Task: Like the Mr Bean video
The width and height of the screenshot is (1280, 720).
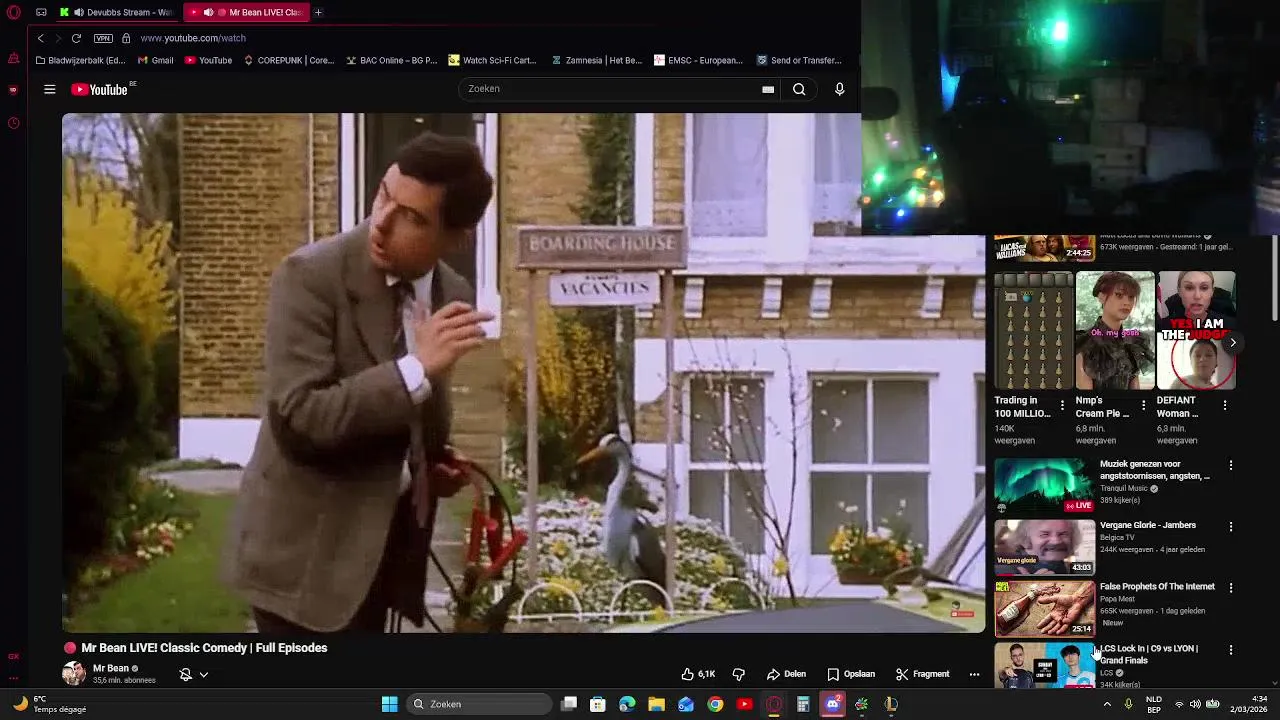Action: 698,674
